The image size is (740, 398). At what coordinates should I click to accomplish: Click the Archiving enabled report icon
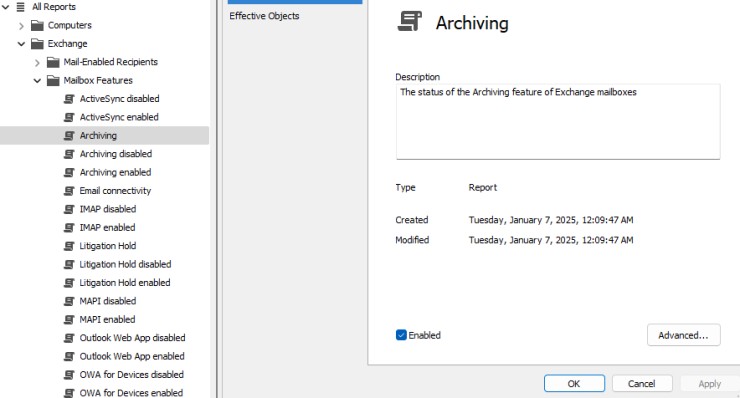69,172
